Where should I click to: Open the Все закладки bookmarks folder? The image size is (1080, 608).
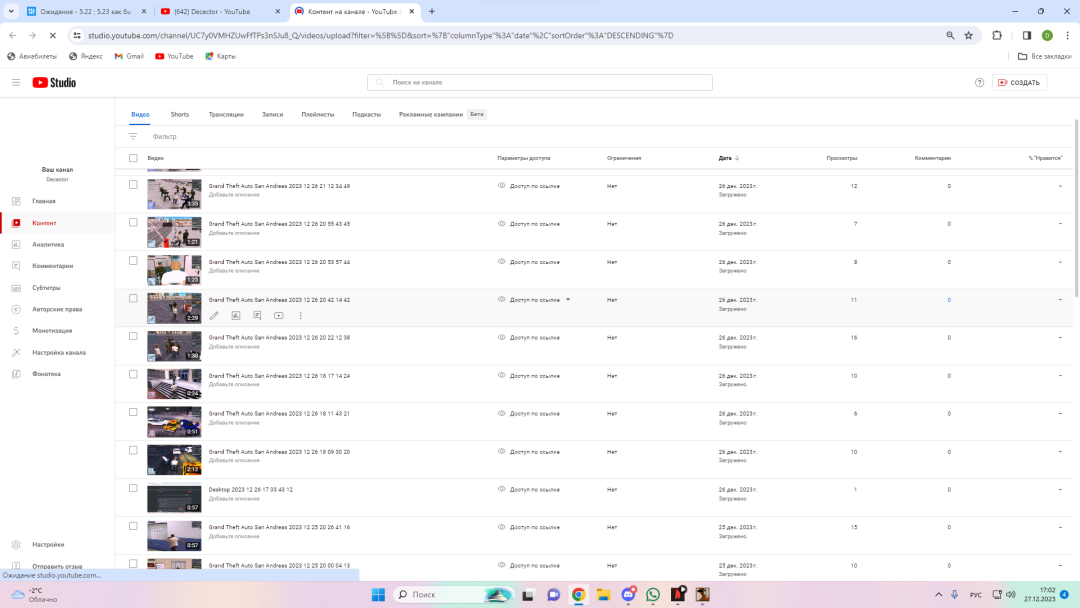tap(1045, 56)
